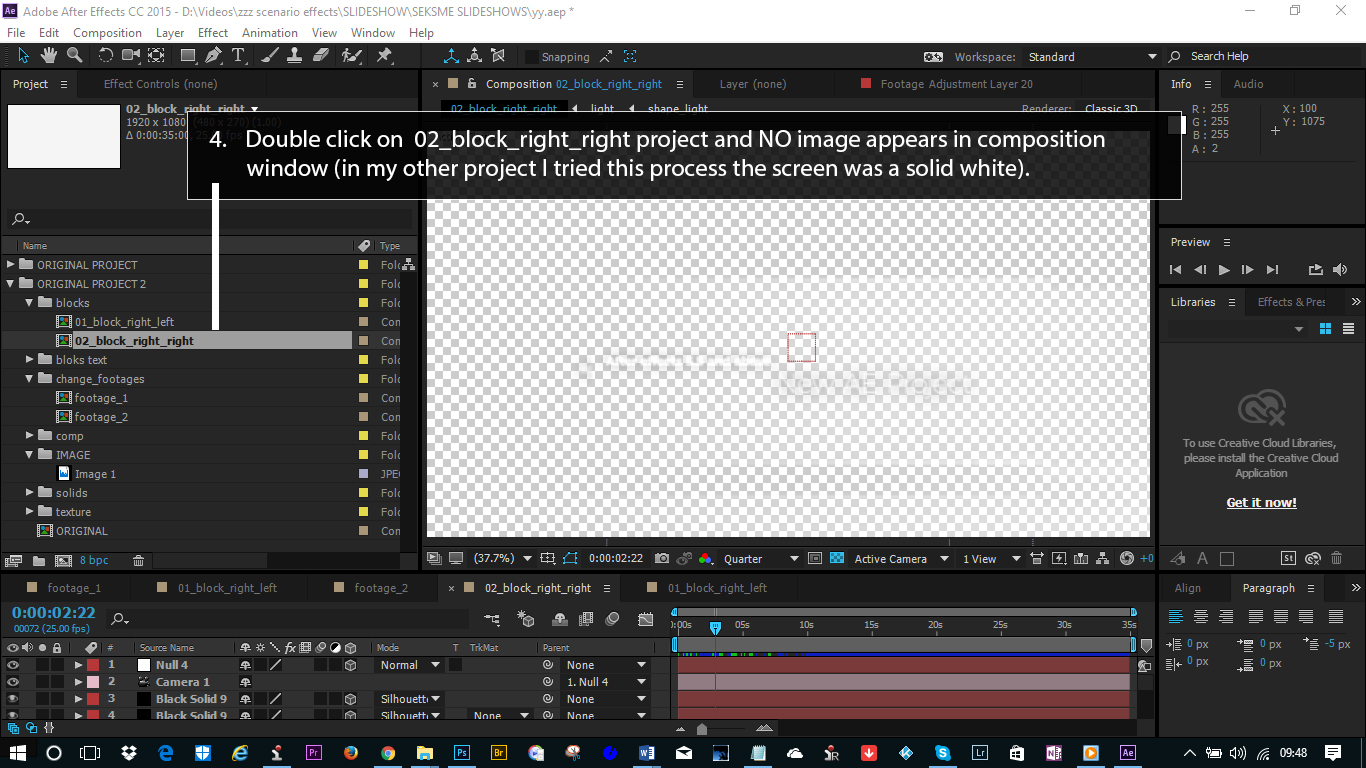This screenshot has width=1366, height=768.
Task: Expand the bloks text folder
Action: (x=30, y=360)
